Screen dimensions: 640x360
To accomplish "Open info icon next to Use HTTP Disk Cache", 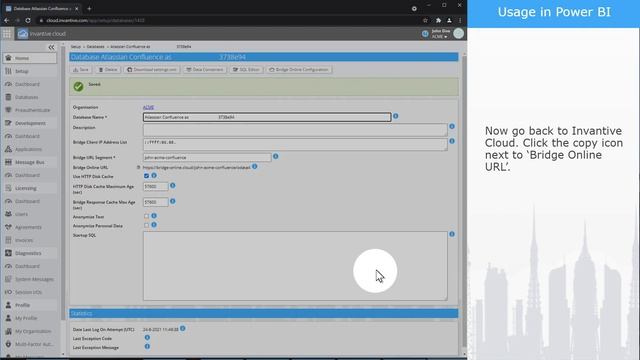I will pos(154,176).
